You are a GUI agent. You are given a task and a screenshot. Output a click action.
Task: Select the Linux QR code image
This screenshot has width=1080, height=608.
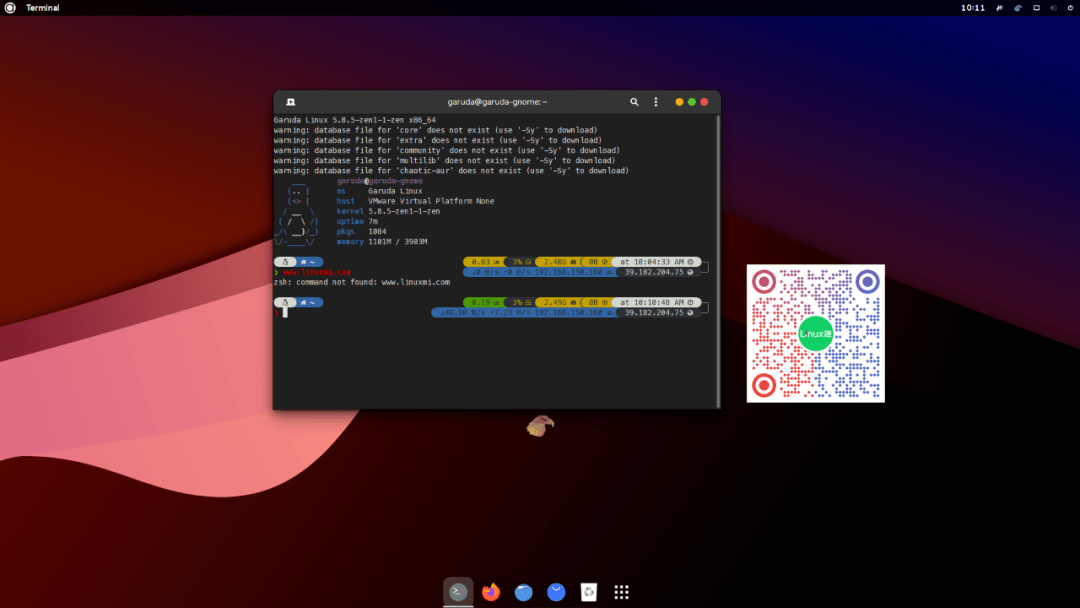[816, 333]
